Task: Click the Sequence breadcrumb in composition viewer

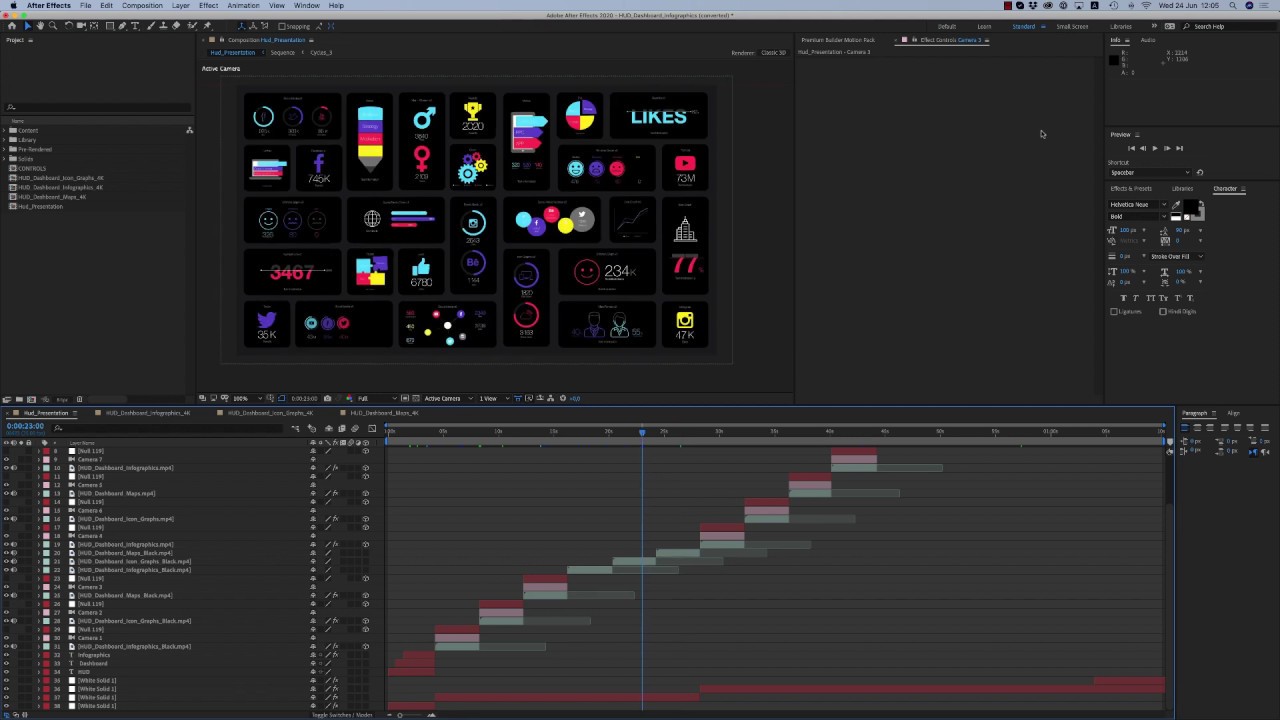Action: pyautogui.click(x=282, y=52)
